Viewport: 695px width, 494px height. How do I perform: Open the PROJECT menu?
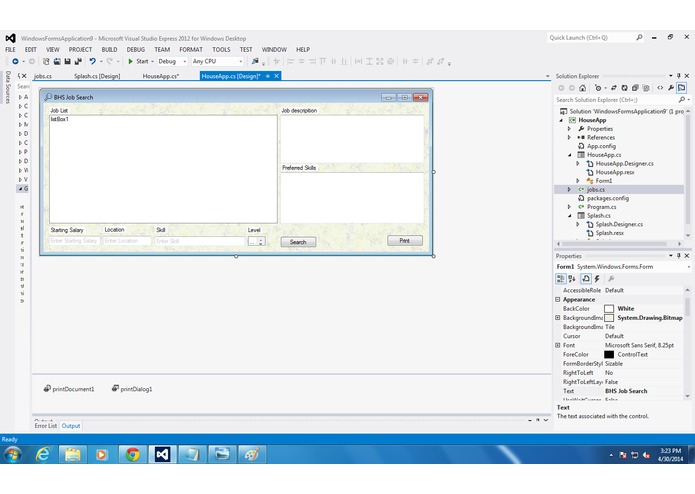point(80,50)
